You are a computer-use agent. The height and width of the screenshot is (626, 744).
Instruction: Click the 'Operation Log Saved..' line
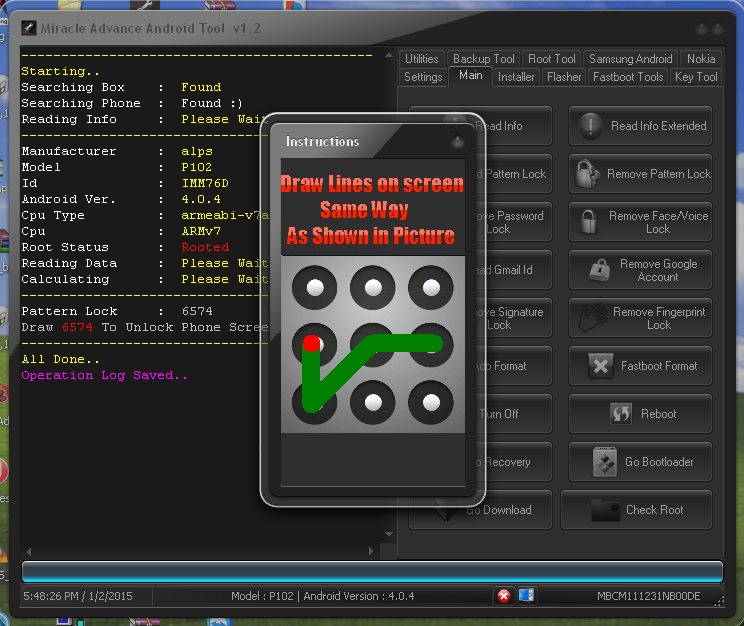104,375
